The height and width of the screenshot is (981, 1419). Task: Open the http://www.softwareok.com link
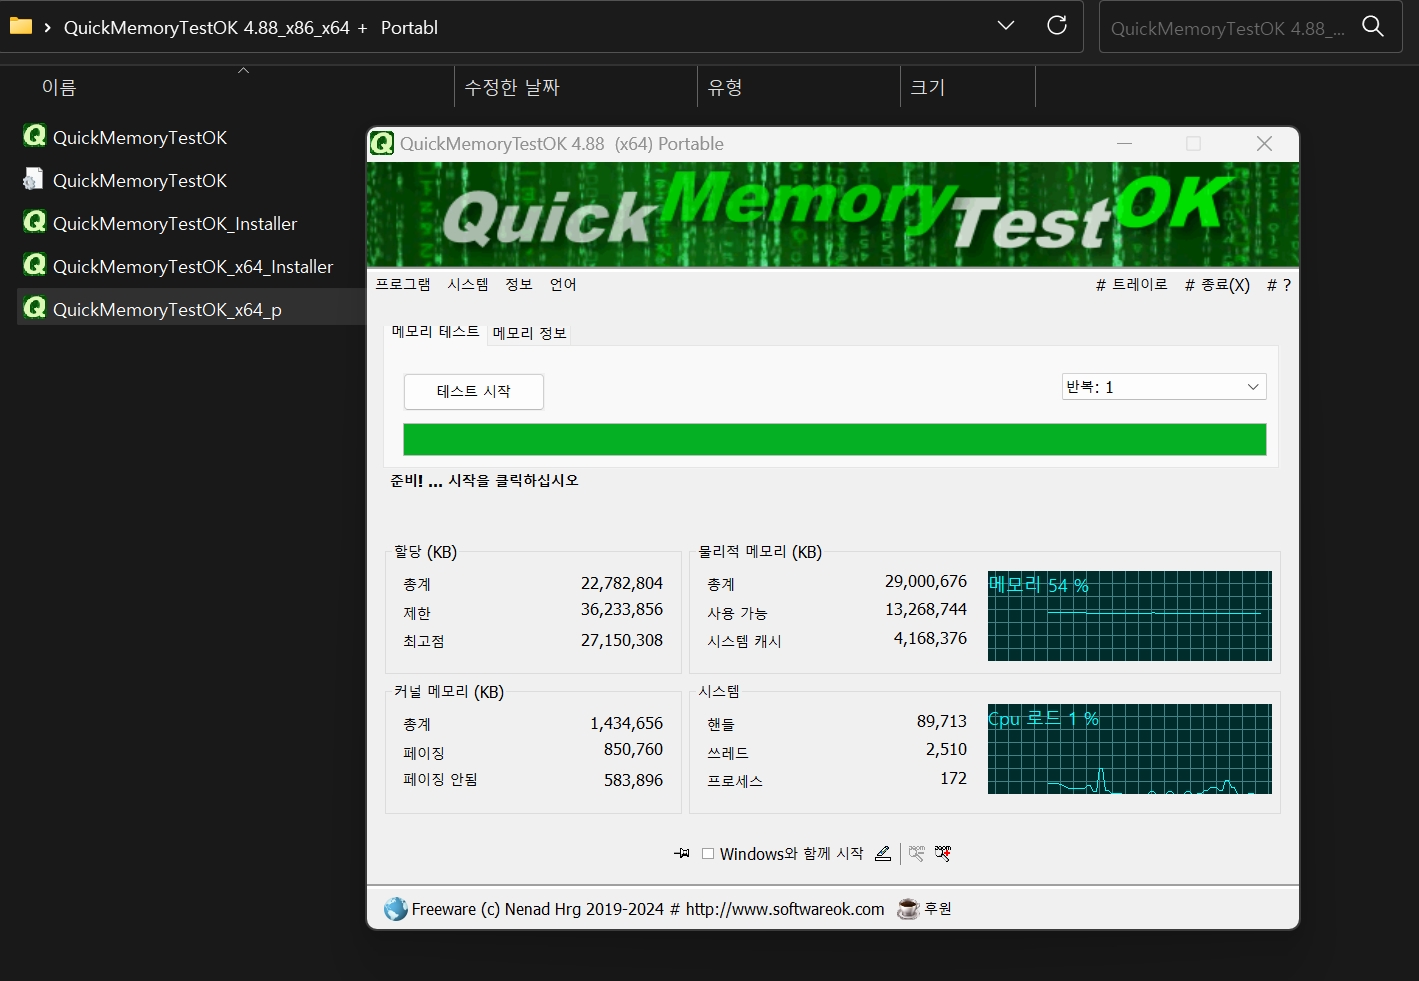coord(785,909)
